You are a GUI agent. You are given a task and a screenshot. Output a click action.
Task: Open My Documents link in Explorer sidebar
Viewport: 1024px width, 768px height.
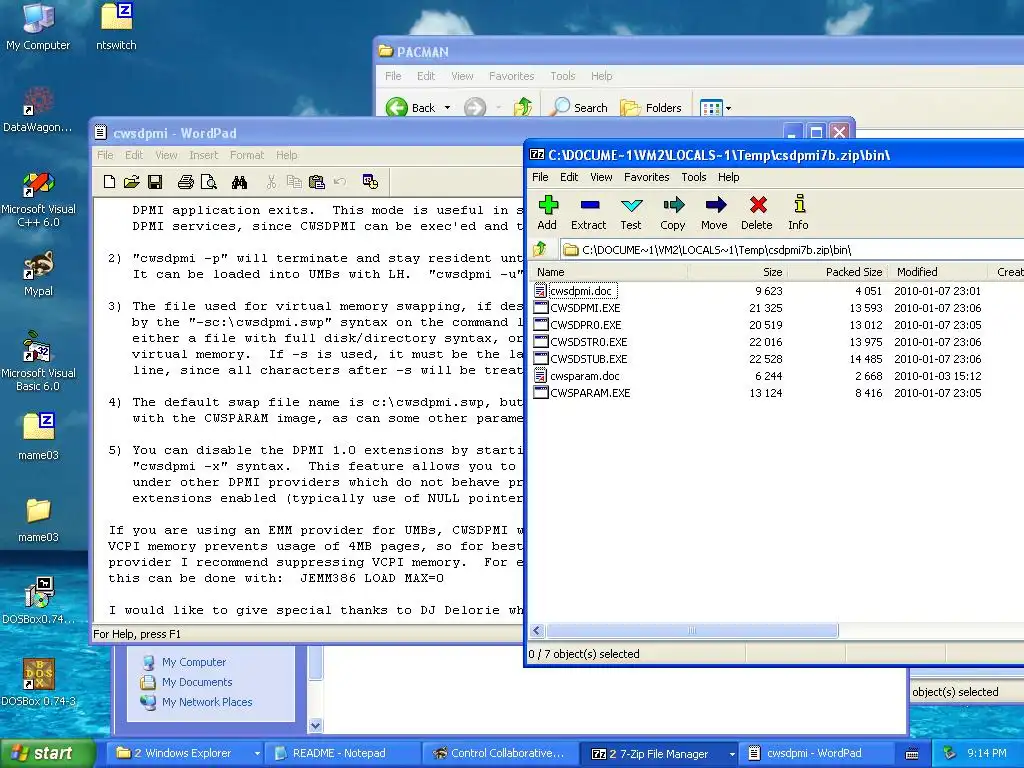pyautogui.click(x=197, y=682)
